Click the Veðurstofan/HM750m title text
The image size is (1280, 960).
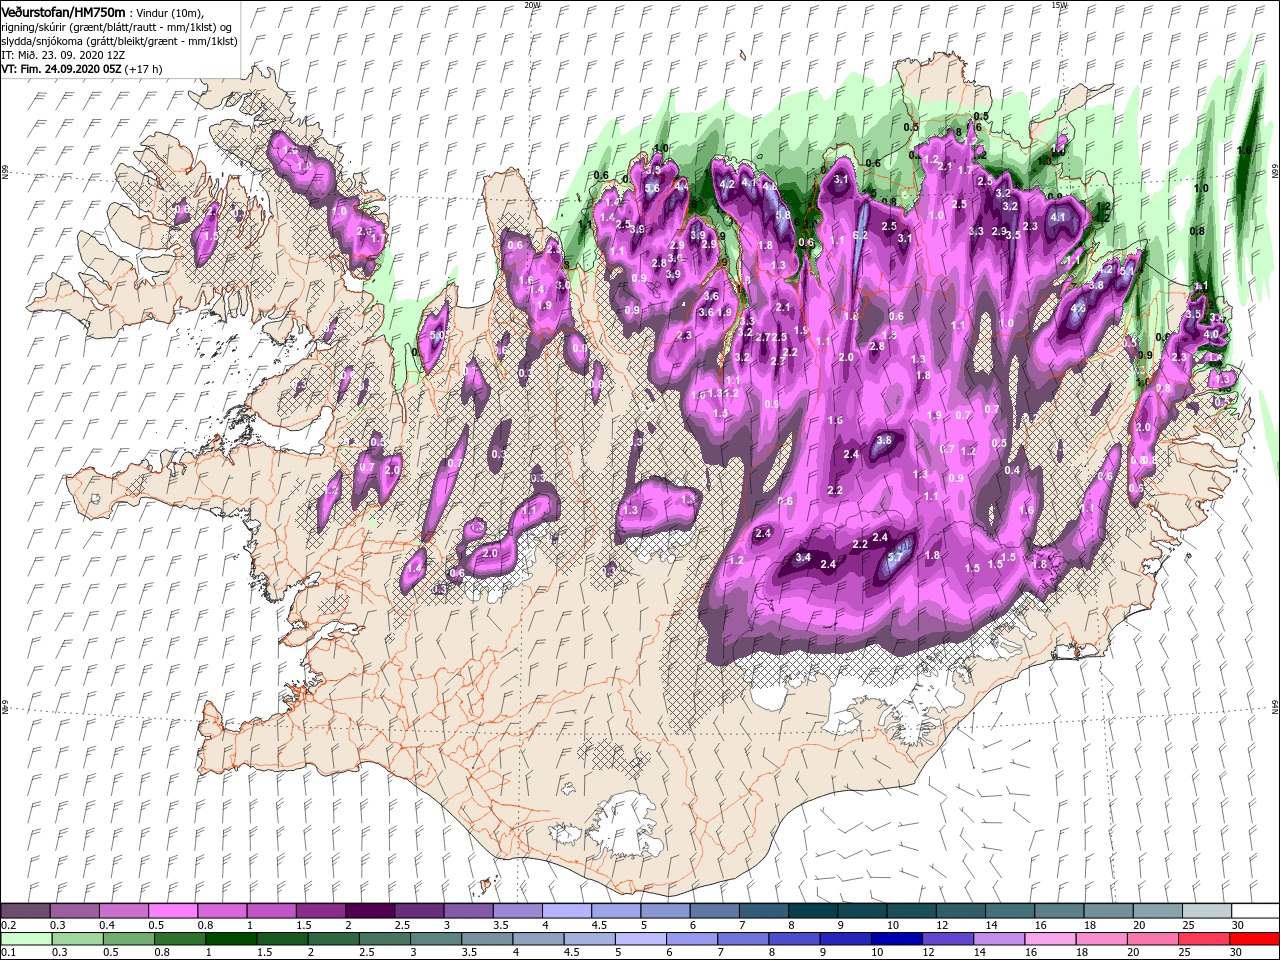(64, 11)
